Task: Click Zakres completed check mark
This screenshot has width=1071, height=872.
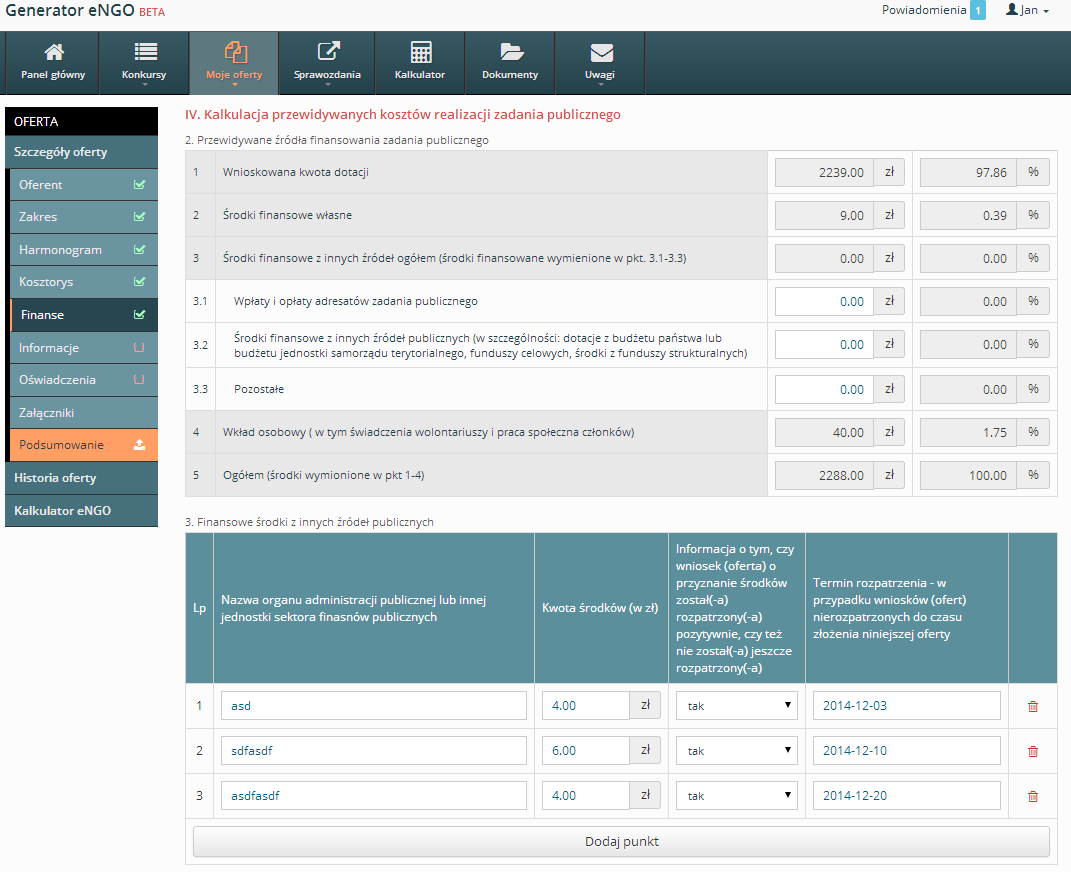Action: pos(139,216)
